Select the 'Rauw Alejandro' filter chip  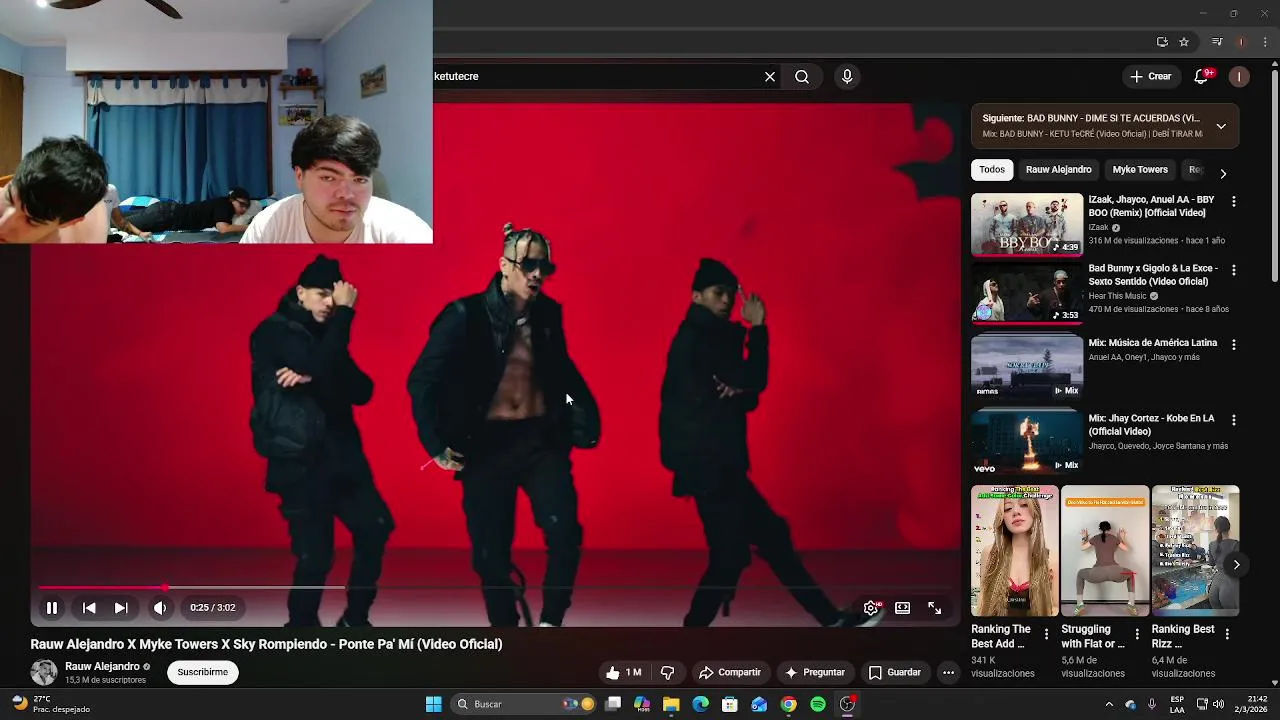coord(1058,170)
